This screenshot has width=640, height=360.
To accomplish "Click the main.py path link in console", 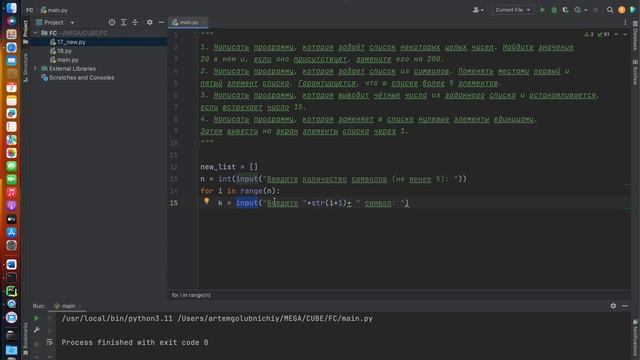I will [275, 318].
